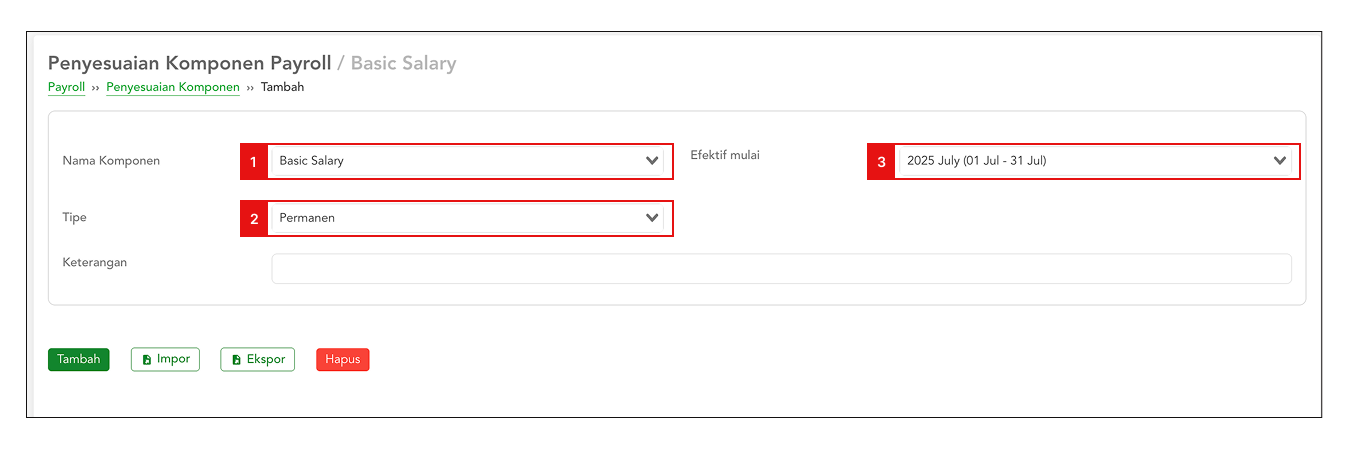
Task: Click the file icon on Ekspor button
Action: [236, 360]
